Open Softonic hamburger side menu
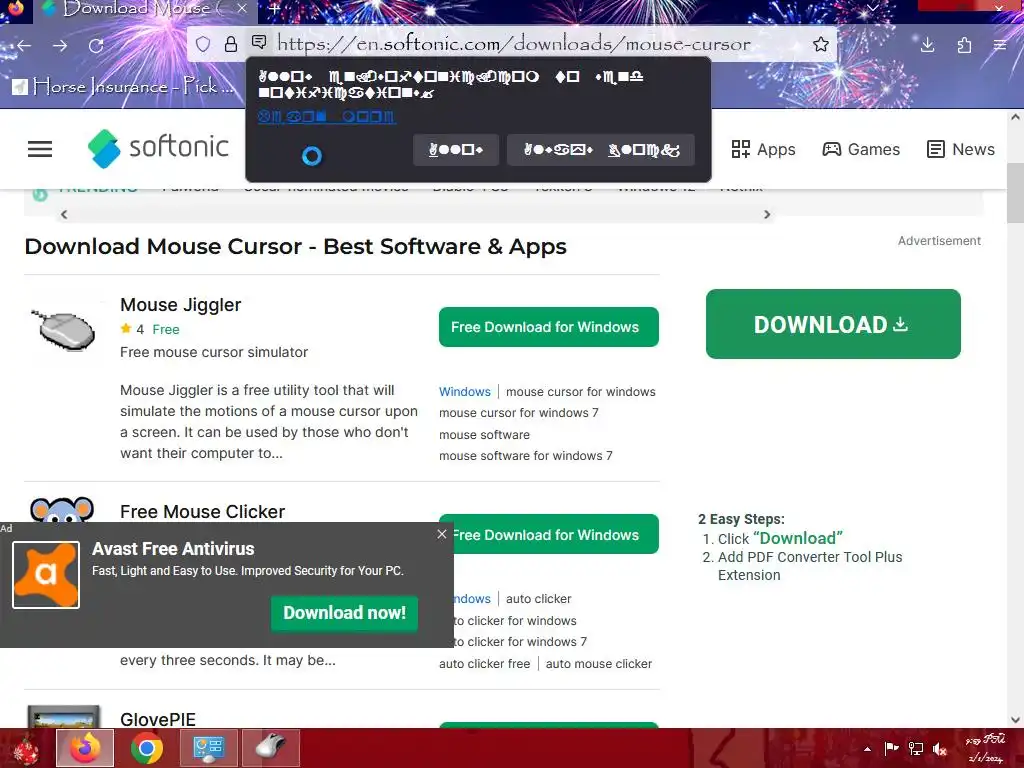 (x=40, y=149)
